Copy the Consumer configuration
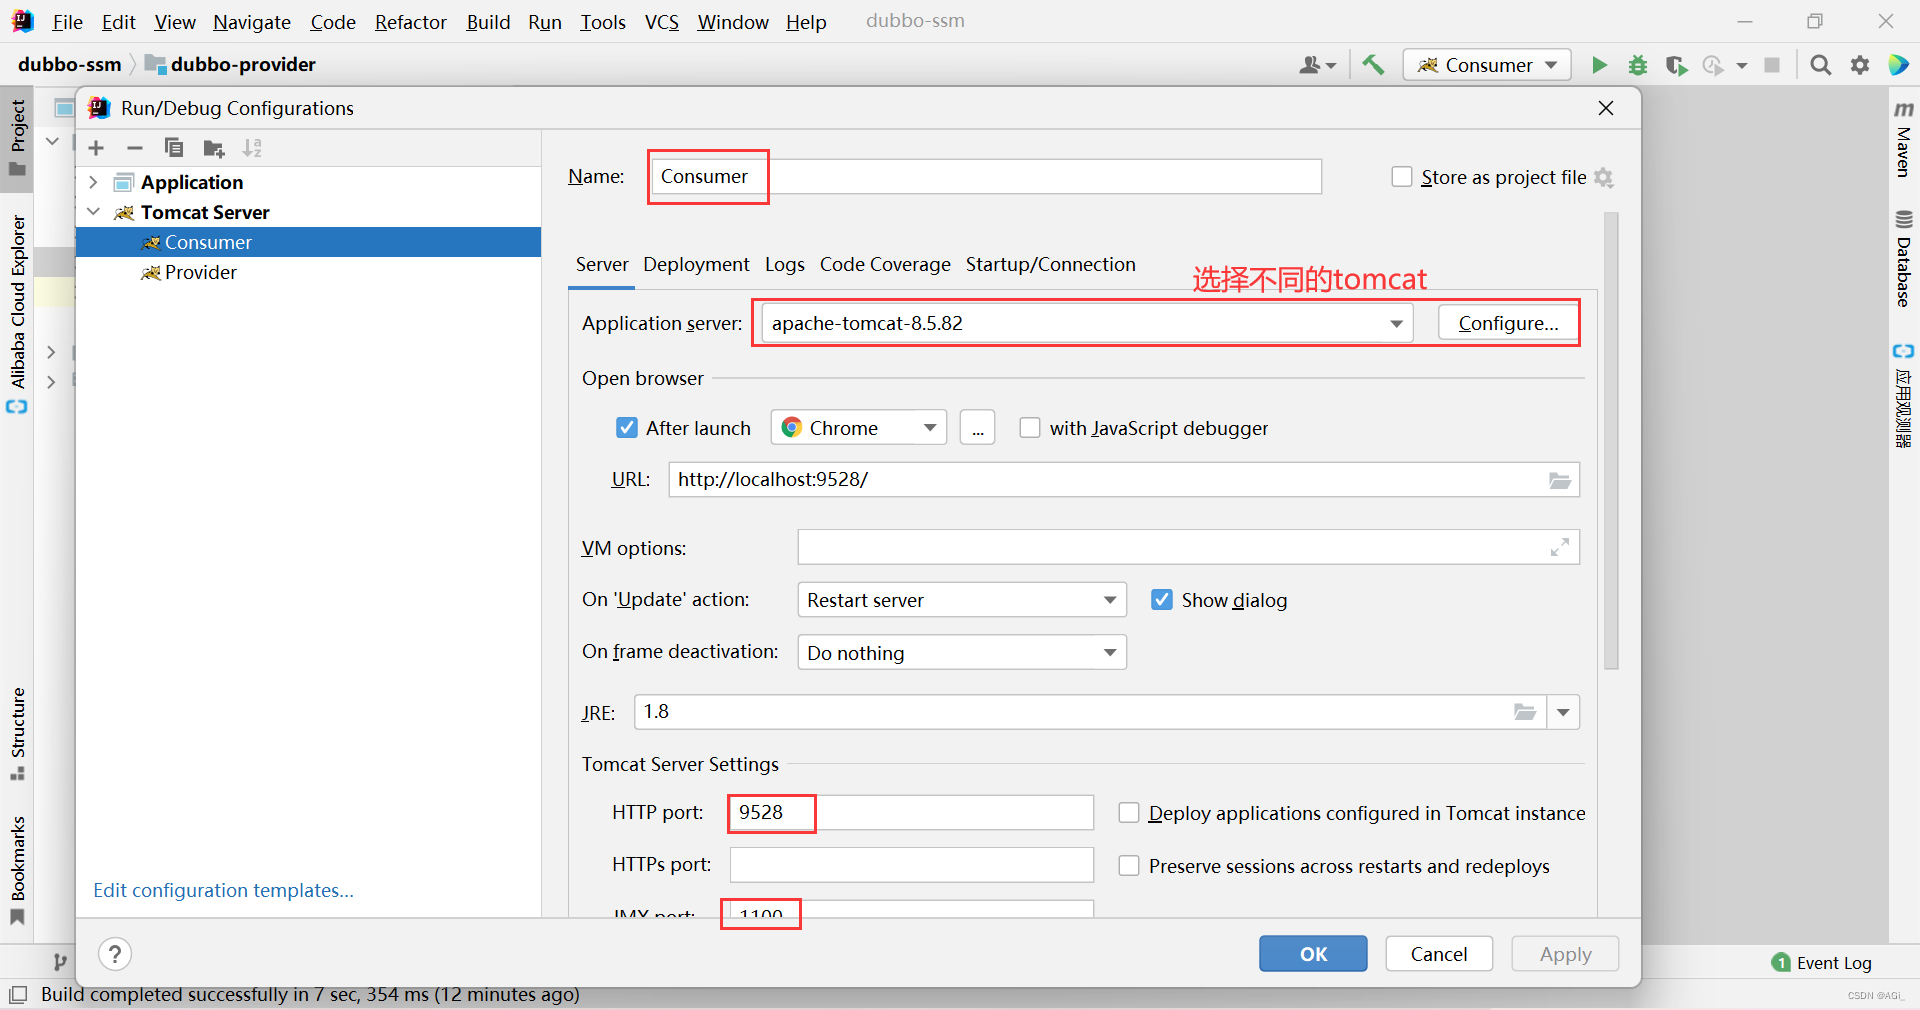The width and height of the screenshot is (1920, 1010). coord(174,148)
